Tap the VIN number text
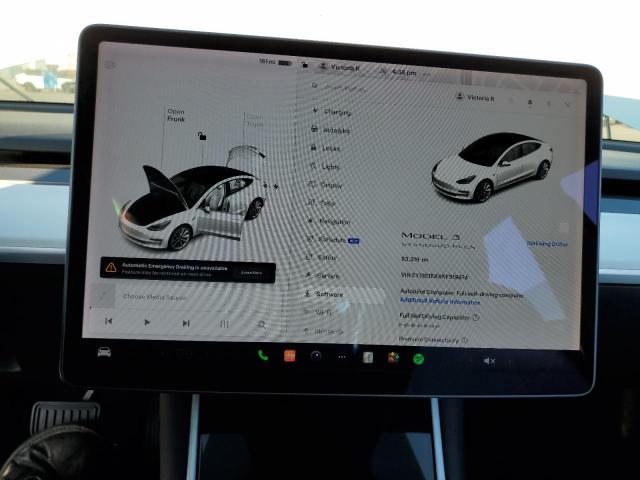Viewport: 640px width, 480px height. click(x=434, y=276)
